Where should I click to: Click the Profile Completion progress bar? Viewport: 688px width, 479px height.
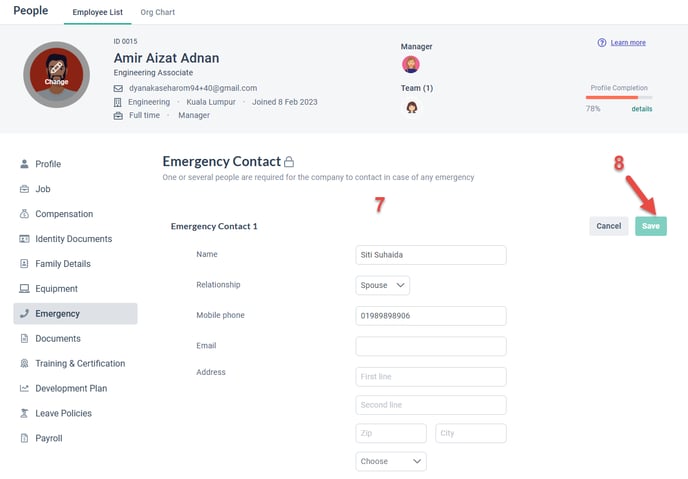pos(619,97)
